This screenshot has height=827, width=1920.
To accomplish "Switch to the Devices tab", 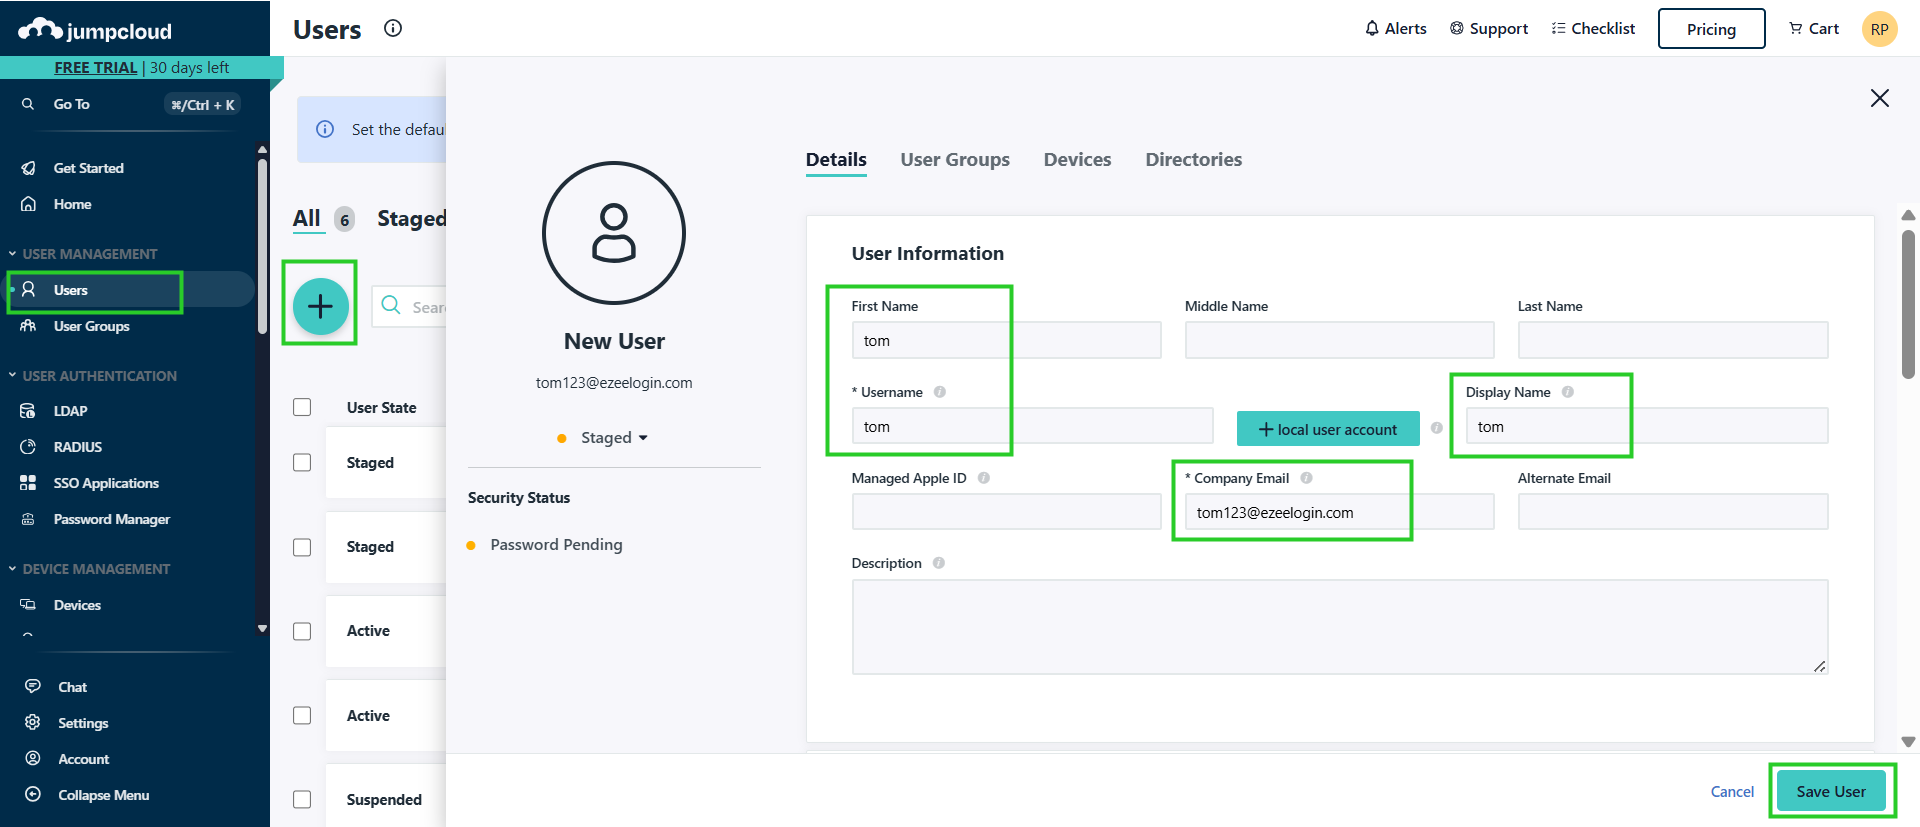I will tap(1077, 160).
